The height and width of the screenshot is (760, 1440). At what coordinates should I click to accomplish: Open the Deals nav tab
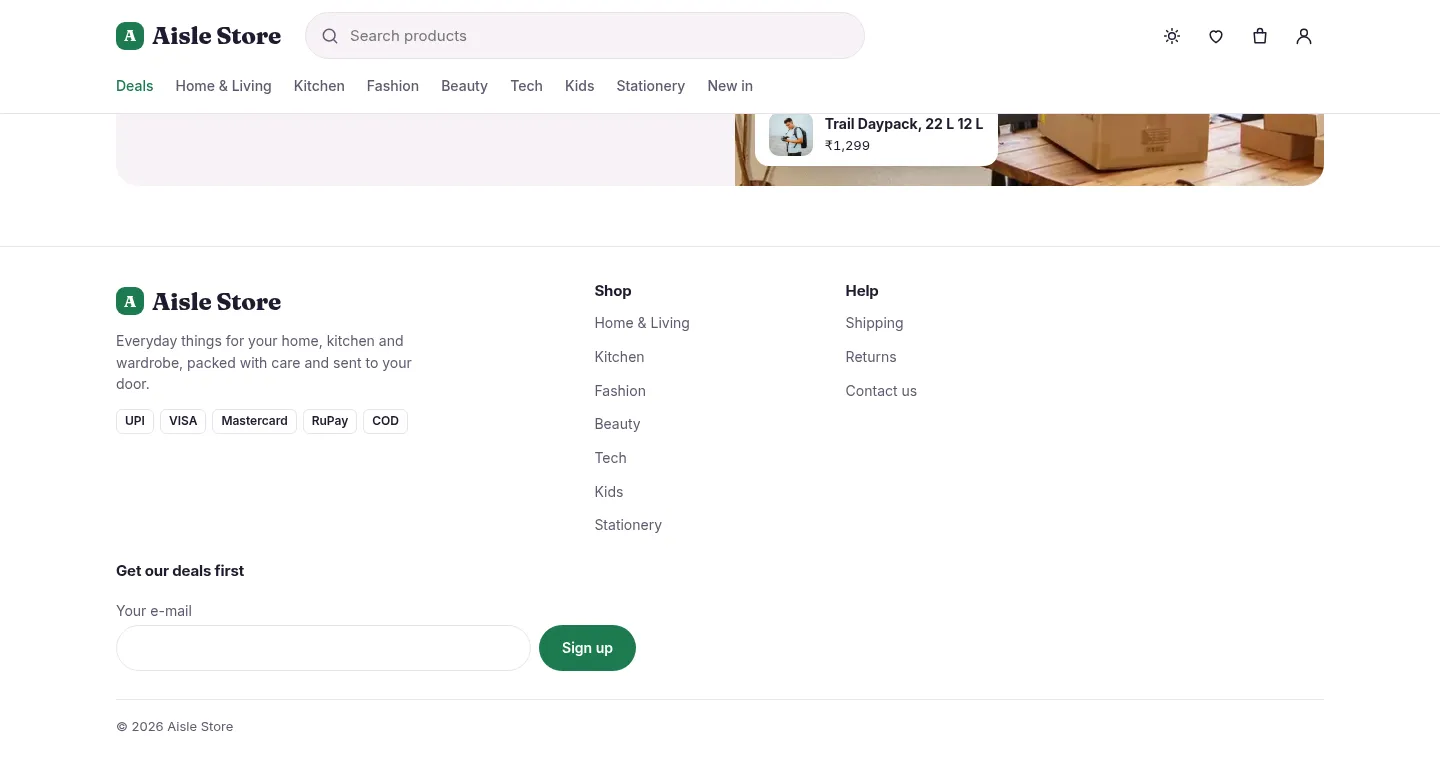[135, 86]
